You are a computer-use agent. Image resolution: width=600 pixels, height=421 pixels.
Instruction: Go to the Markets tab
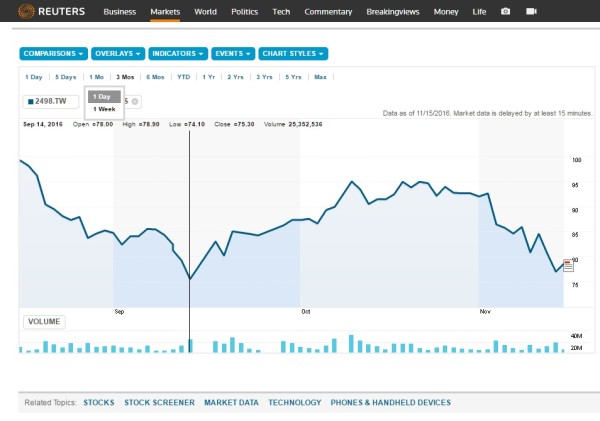pyautogui.click(x=165, y=12)
